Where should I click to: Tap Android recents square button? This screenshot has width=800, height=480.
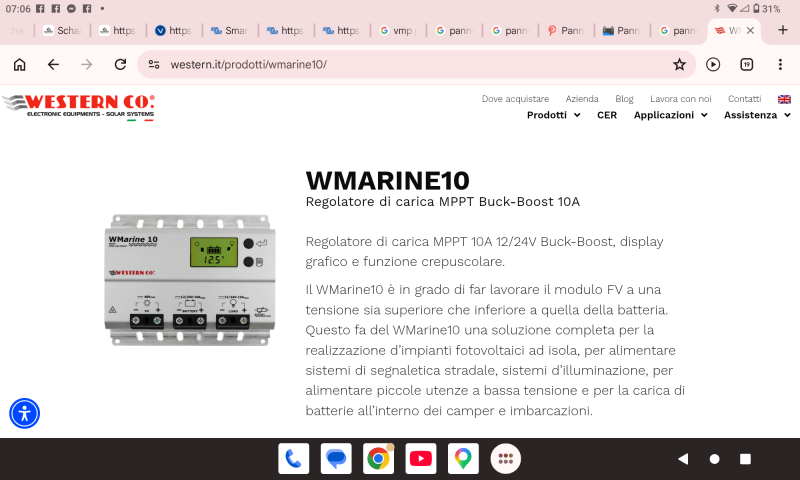[x=745, y=459]
